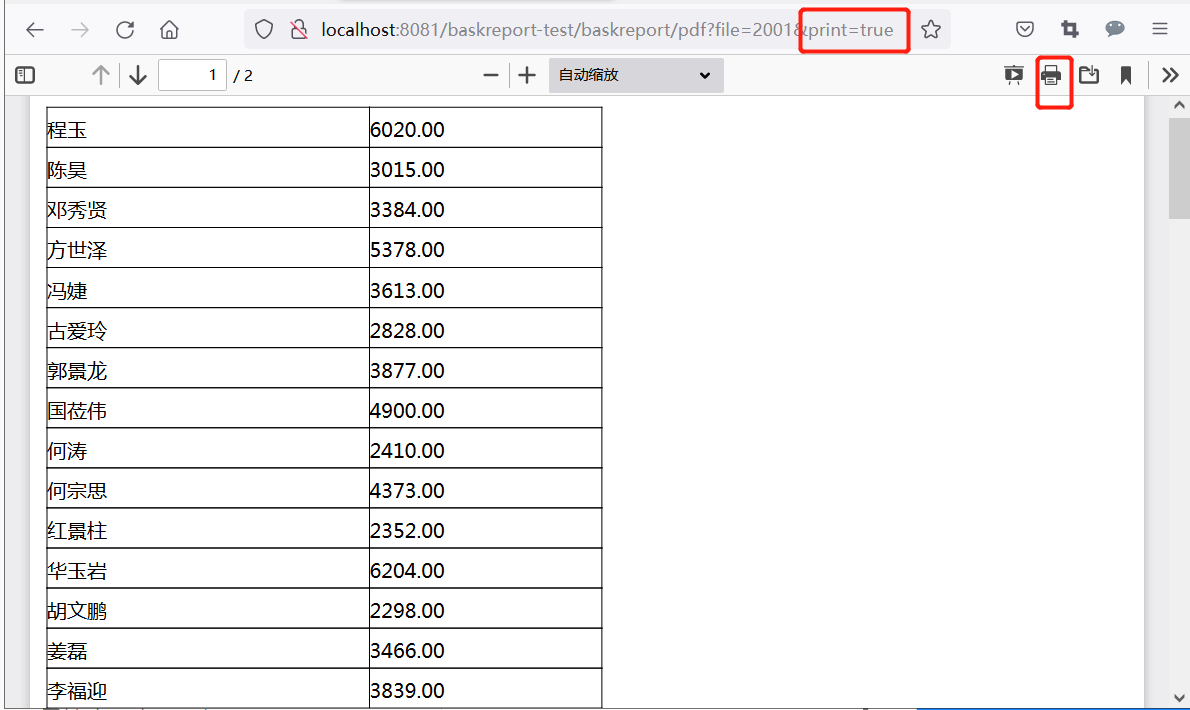Select the value 3839.00
Image resolution: width=1190 pixels, height=710 pixels.
[408, 692]
